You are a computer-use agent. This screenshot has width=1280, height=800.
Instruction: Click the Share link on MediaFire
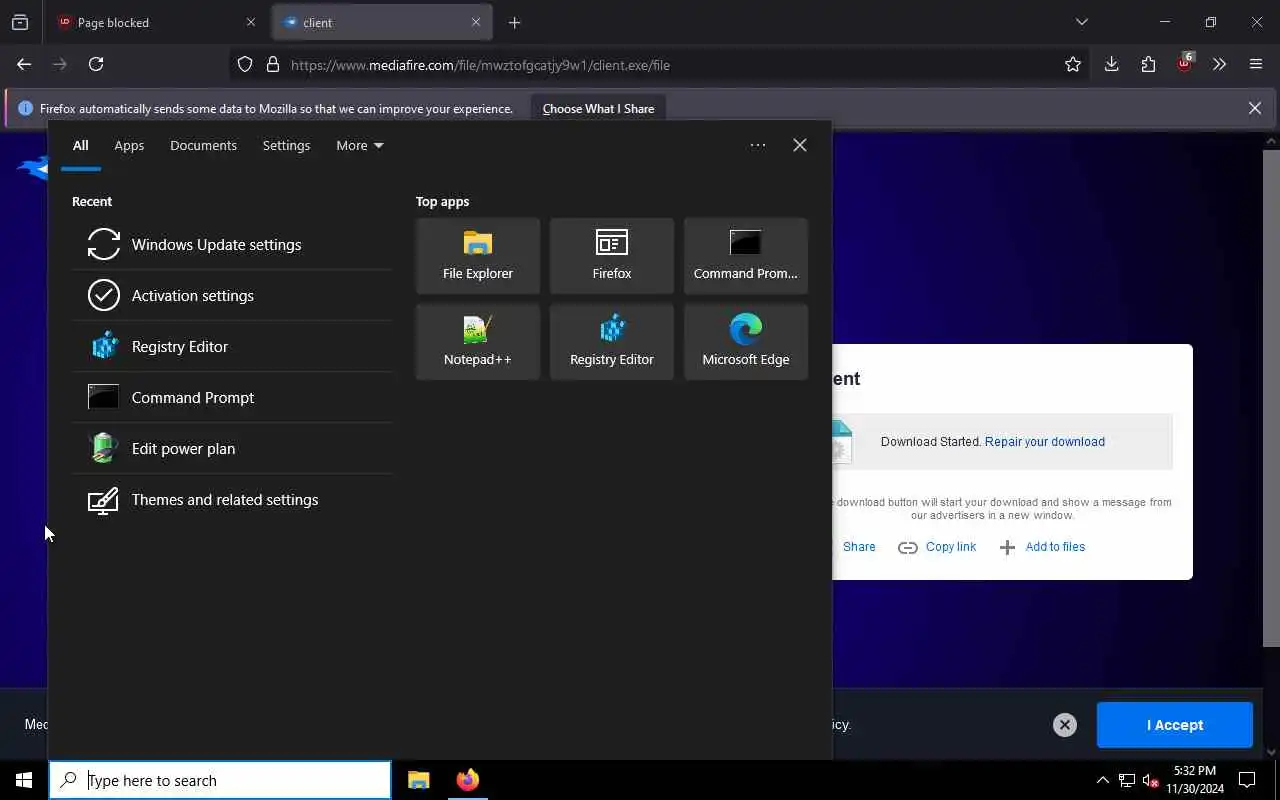858,547
